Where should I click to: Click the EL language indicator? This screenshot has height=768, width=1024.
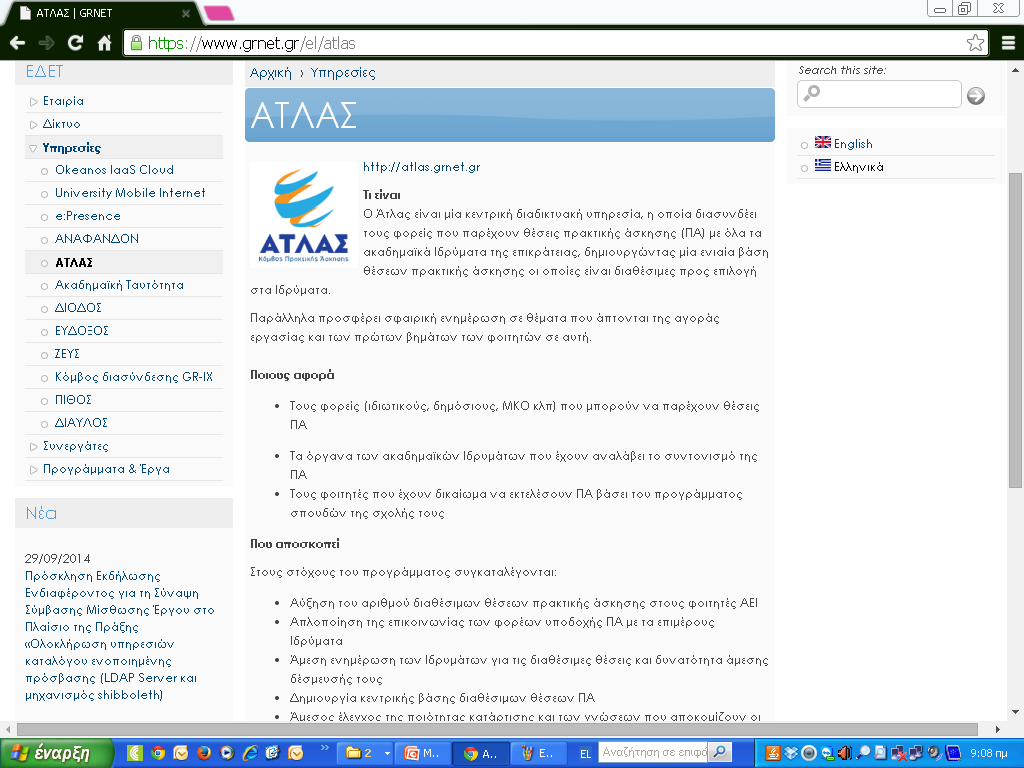coord(585,754)
